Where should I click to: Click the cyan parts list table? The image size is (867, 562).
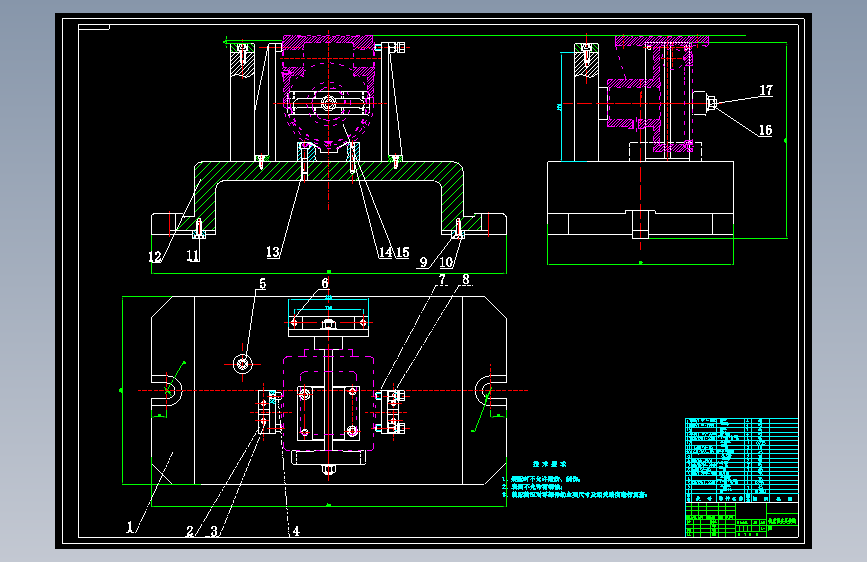tap(741, 460)
